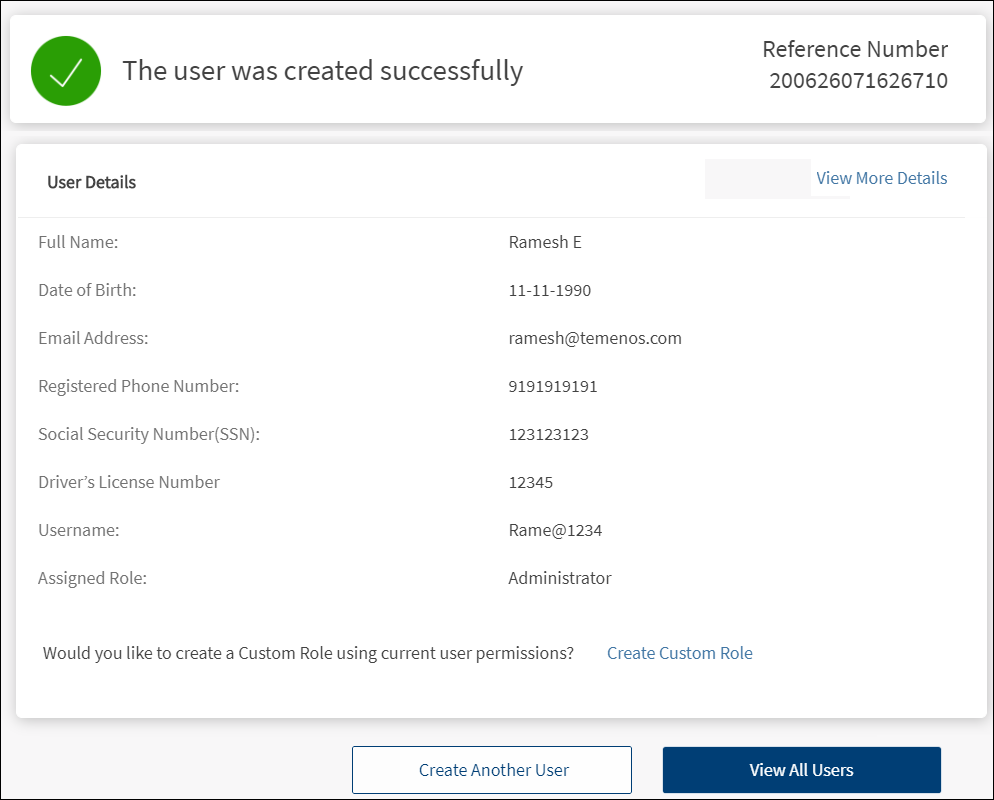Image resolution: width=994 pixels, height=800 pixels.
Task: Click the green success checkmark icon
Action: pyautogui.click(x=66, y=71)
